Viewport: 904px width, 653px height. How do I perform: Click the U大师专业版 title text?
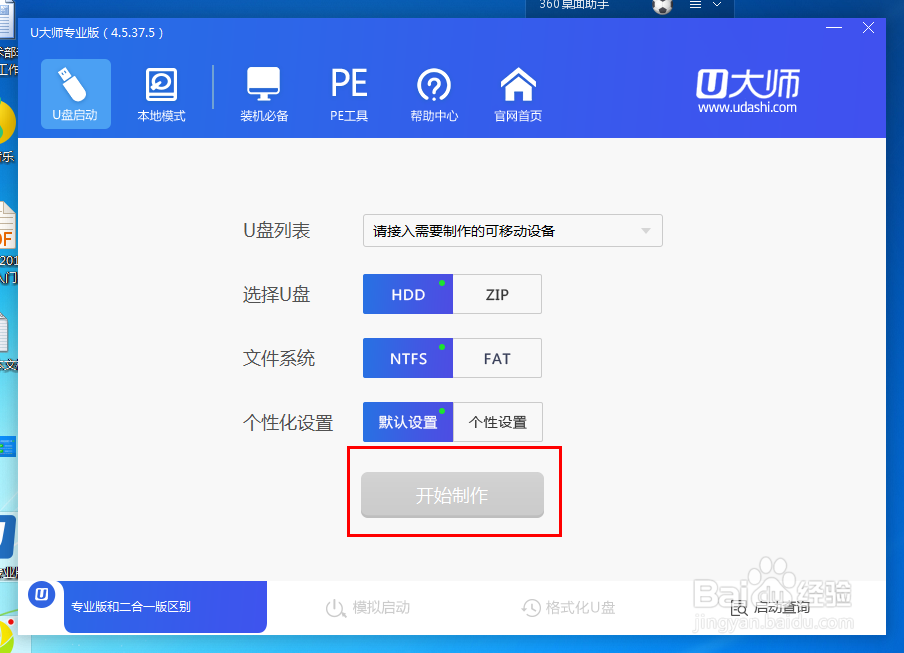pos(96,33)
